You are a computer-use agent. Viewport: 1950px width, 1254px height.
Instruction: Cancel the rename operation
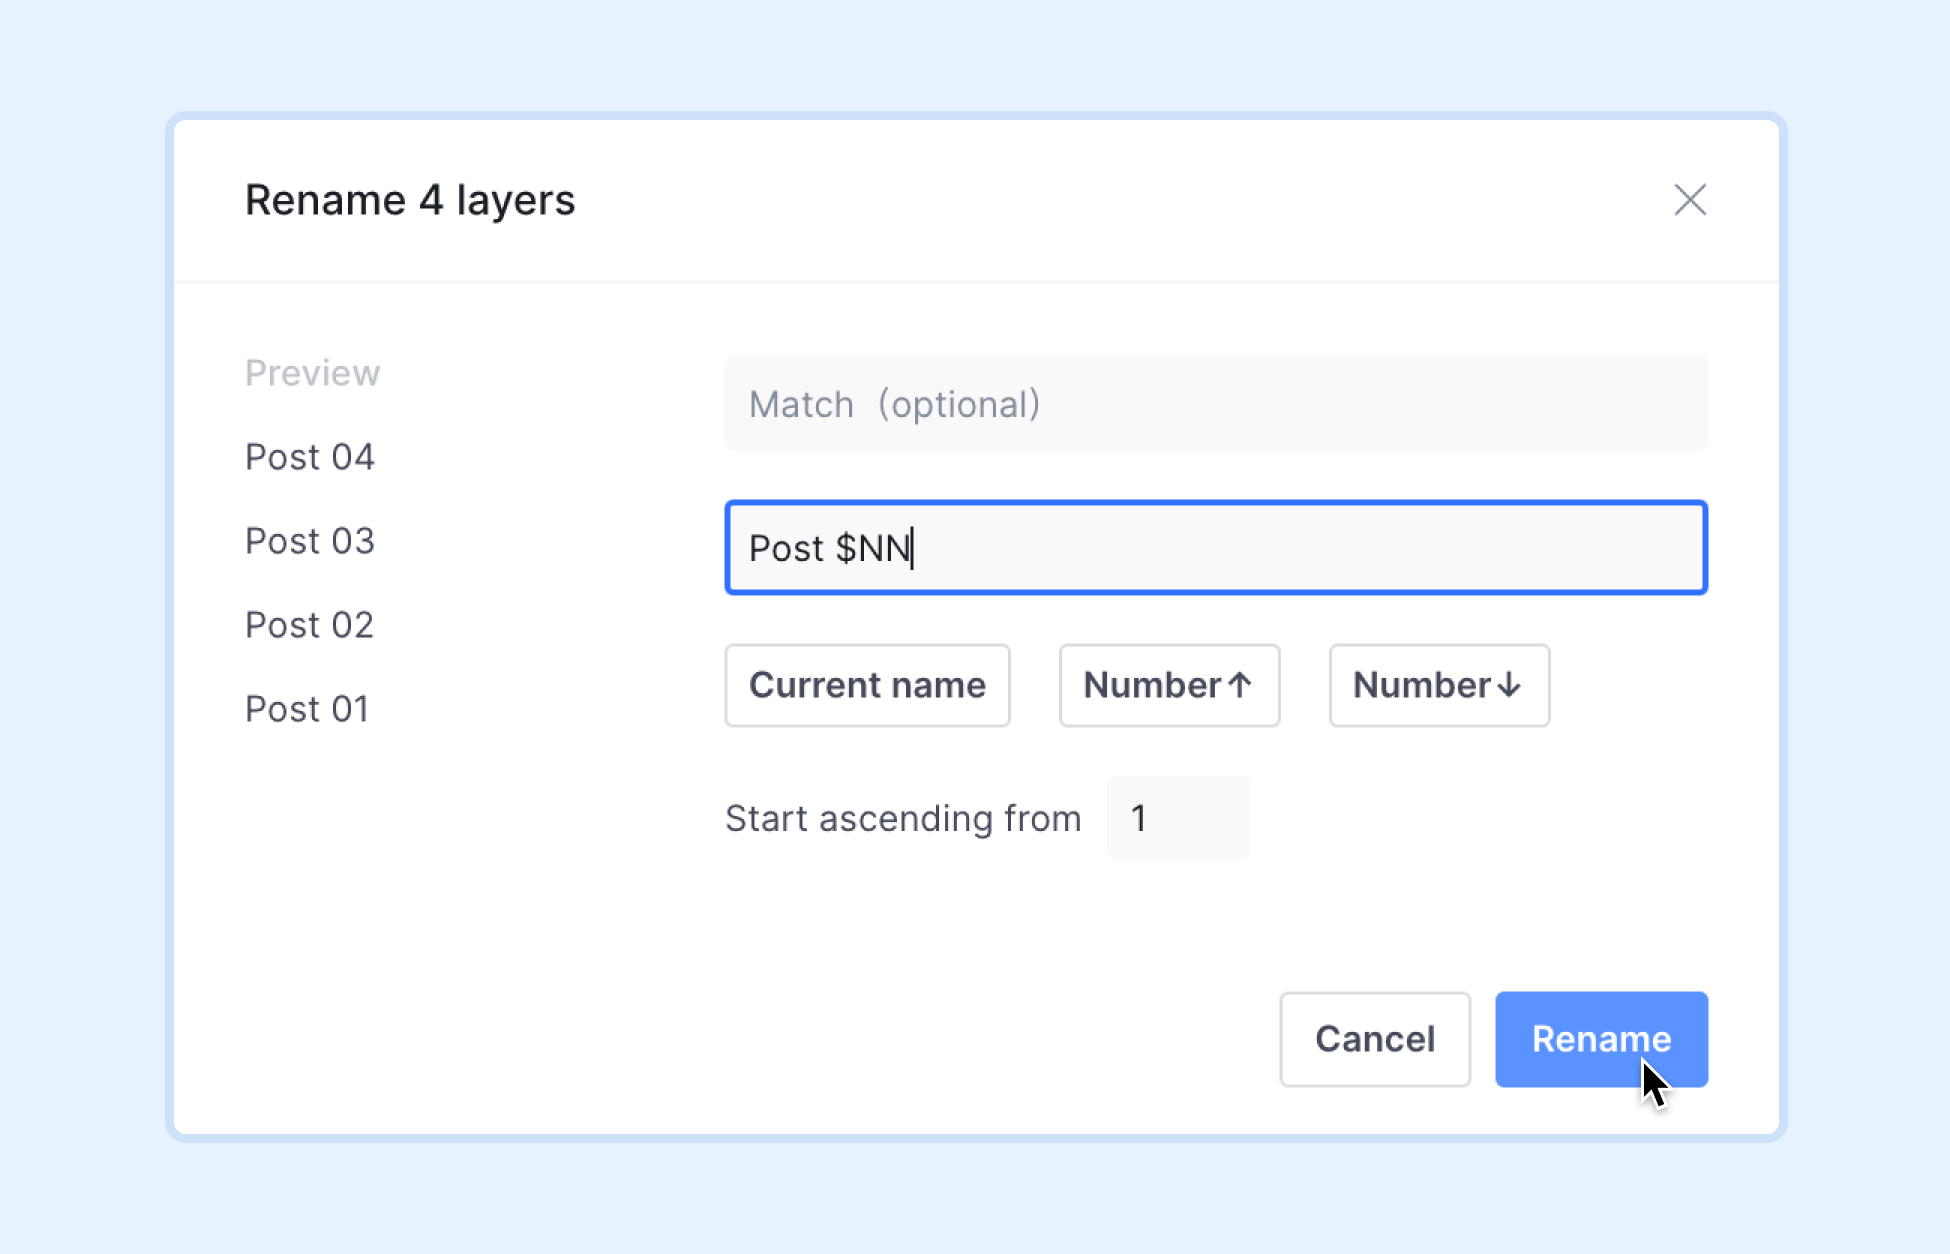click(1375, 1039)
